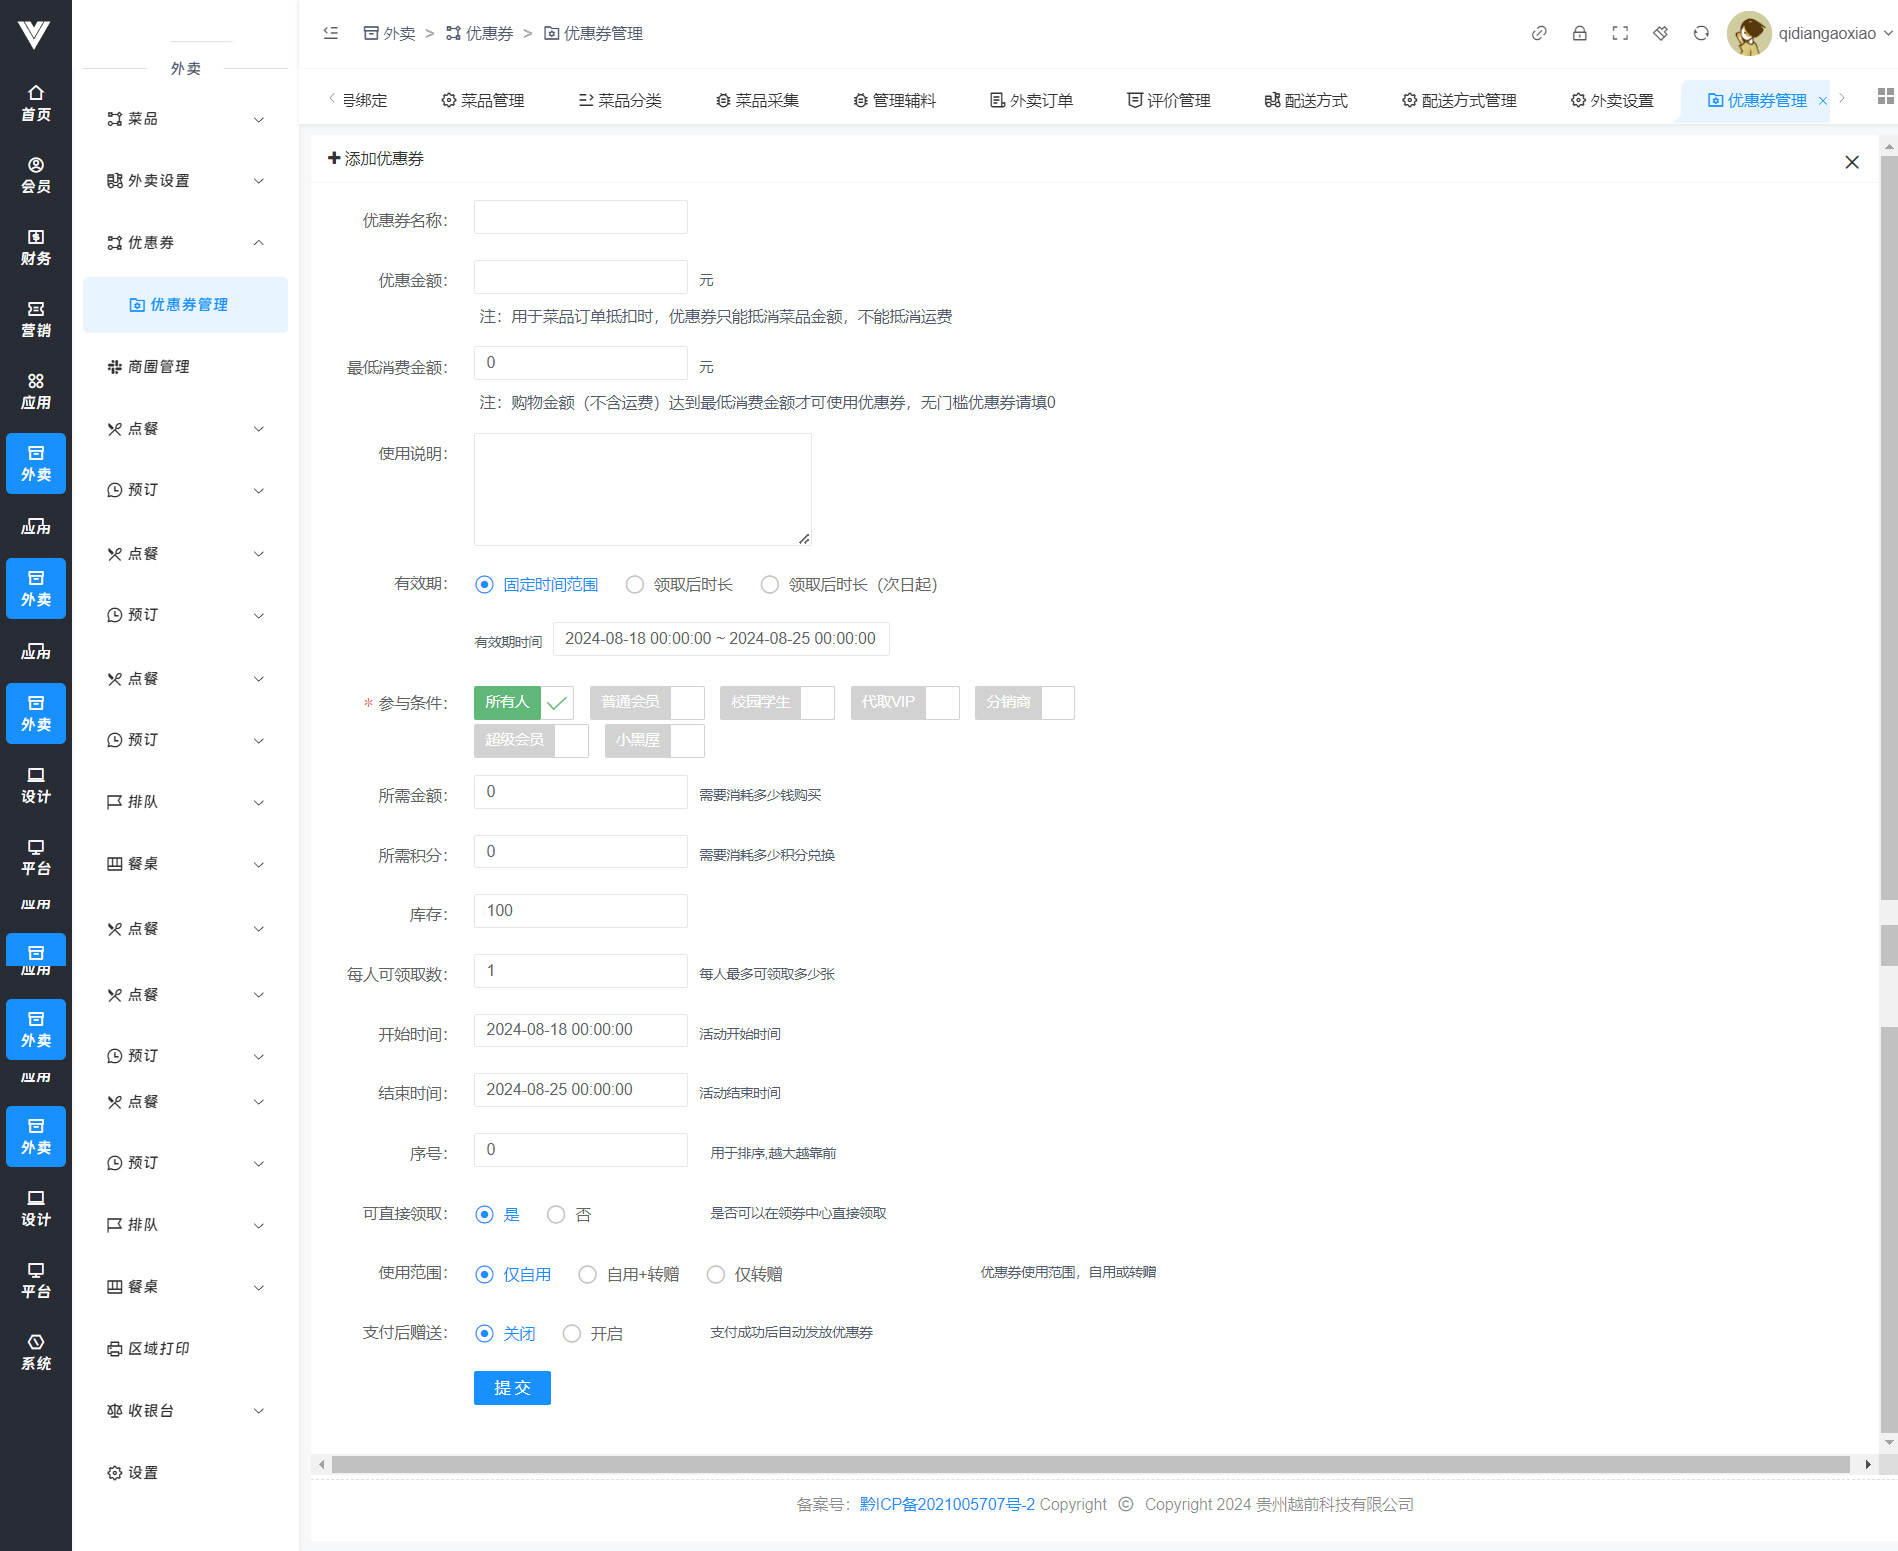Expand the 菜品 menu group

tap(185, 119)
